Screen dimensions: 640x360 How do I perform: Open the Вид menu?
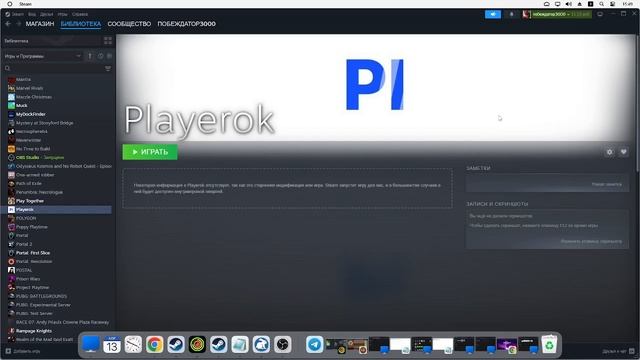coord(32,14)
